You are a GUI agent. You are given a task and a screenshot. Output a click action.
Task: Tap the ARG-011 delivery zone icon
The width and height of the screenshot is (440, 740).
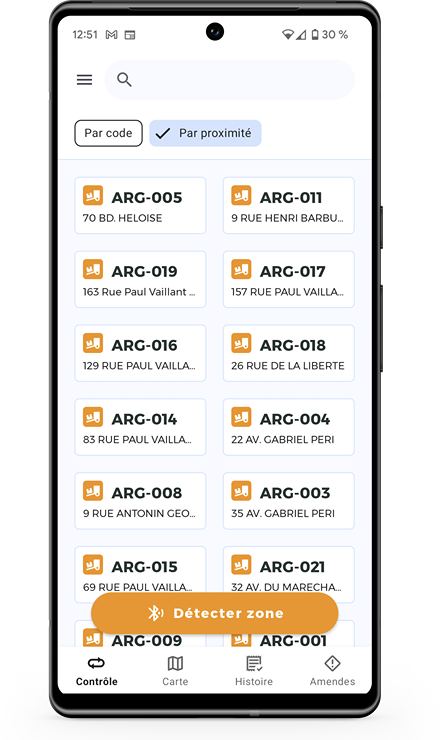(x=241, y=195)
